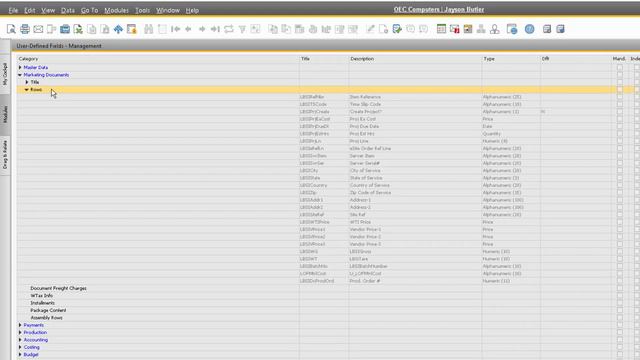Tick Mandatory checkbox for Time Slip Code row

tap(620, 104)
